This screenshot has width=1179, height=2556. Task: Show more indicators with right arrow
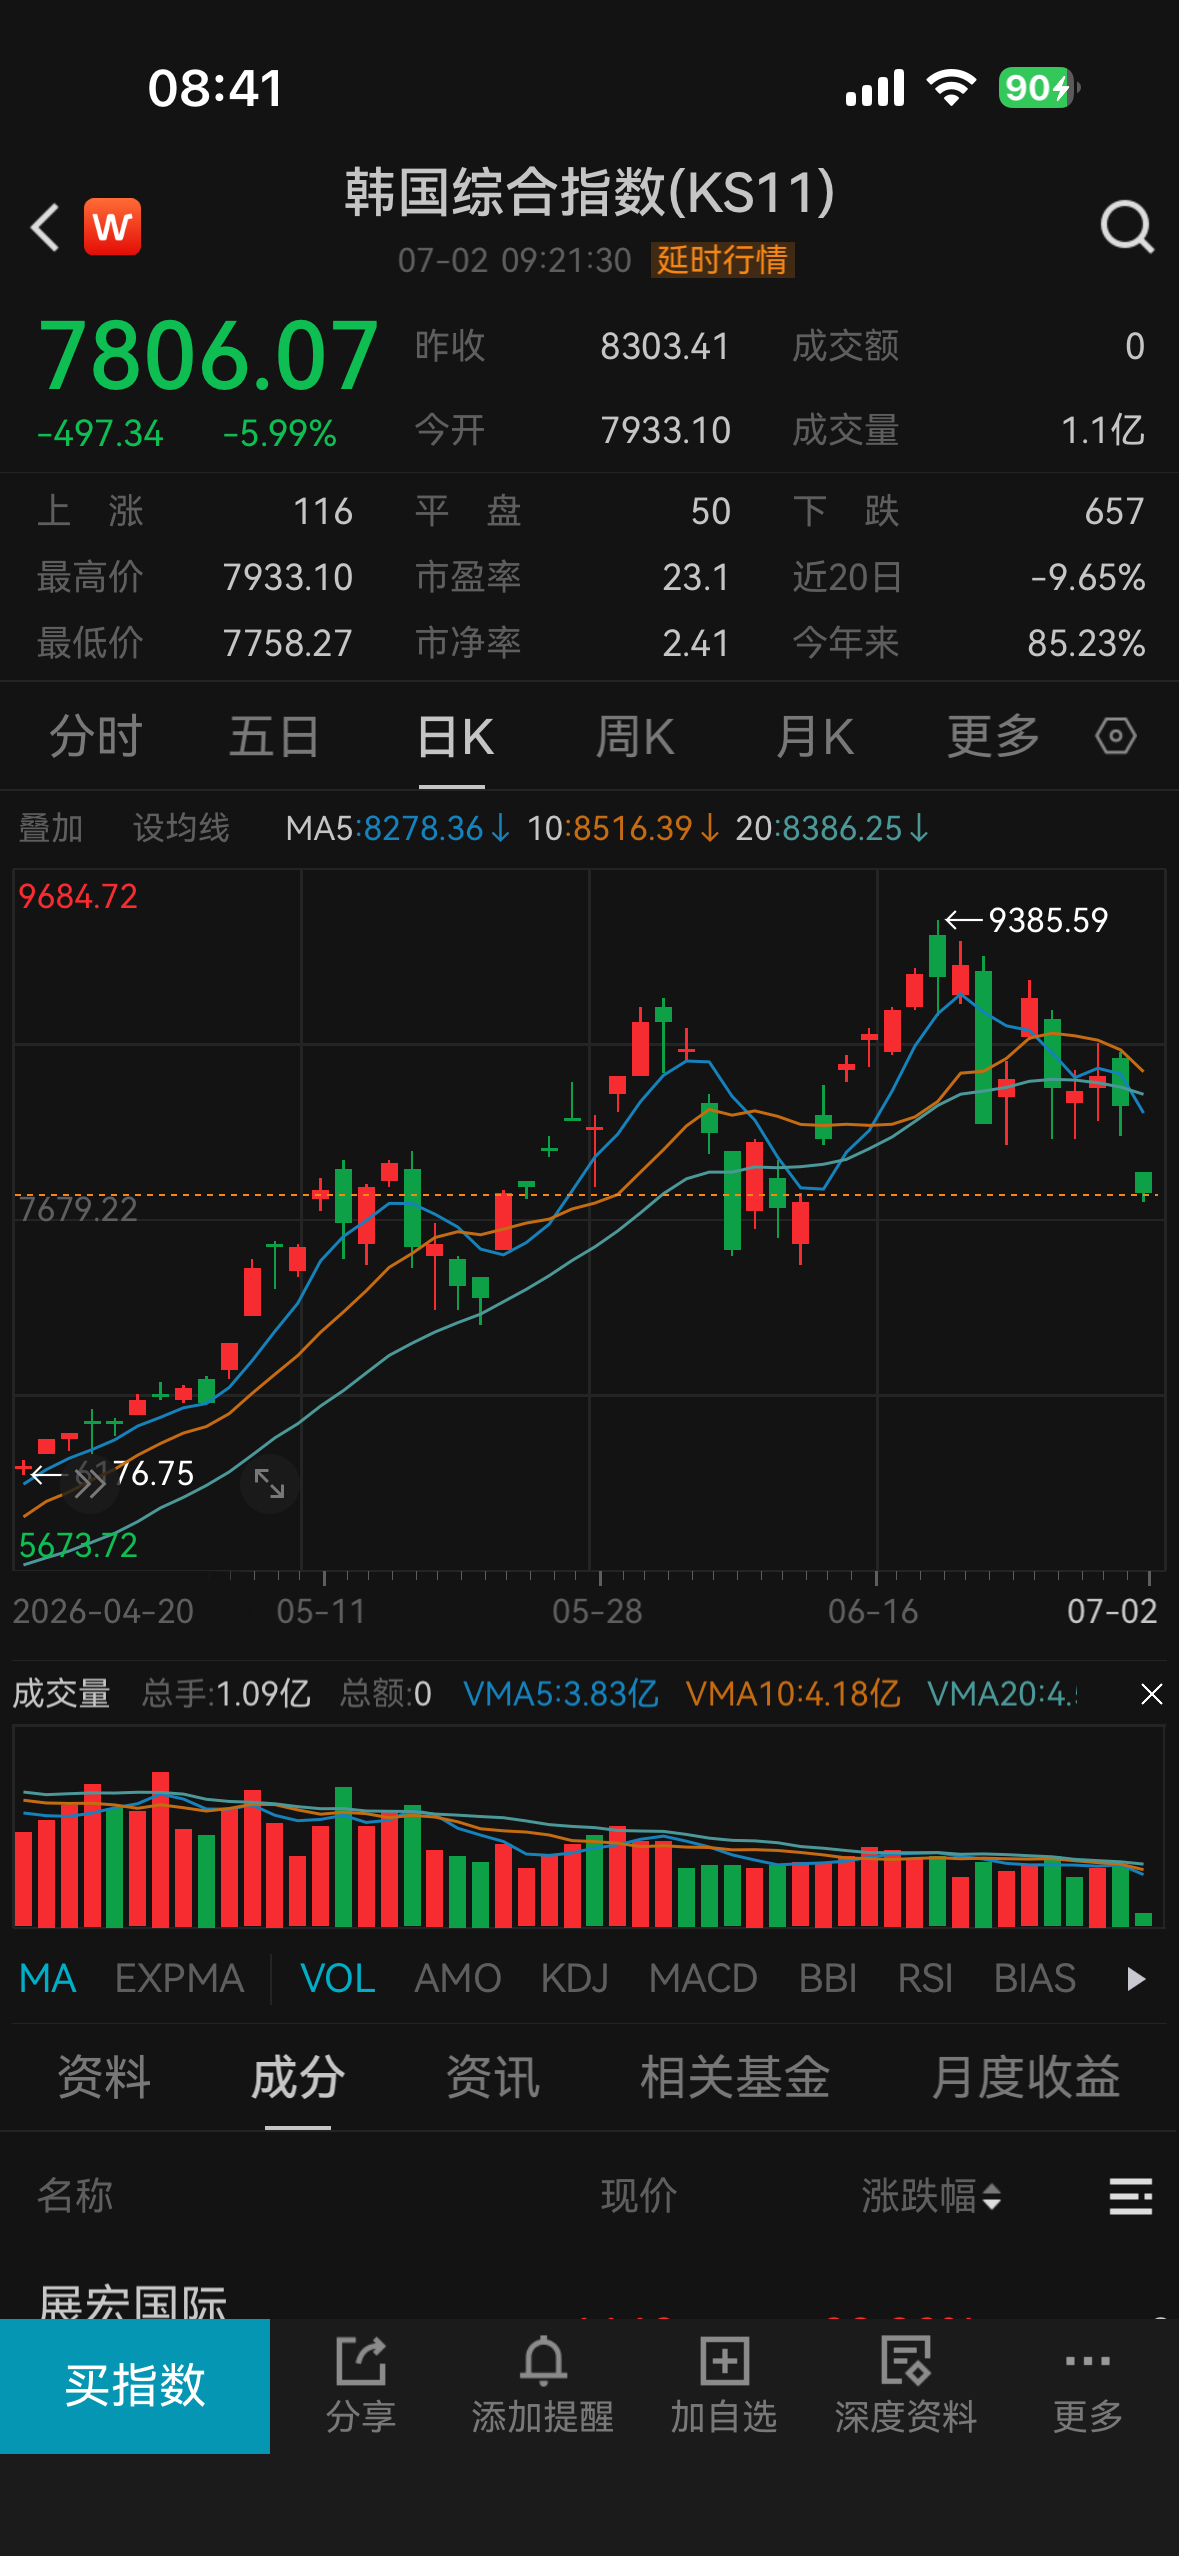(x=1135, y=1979)
